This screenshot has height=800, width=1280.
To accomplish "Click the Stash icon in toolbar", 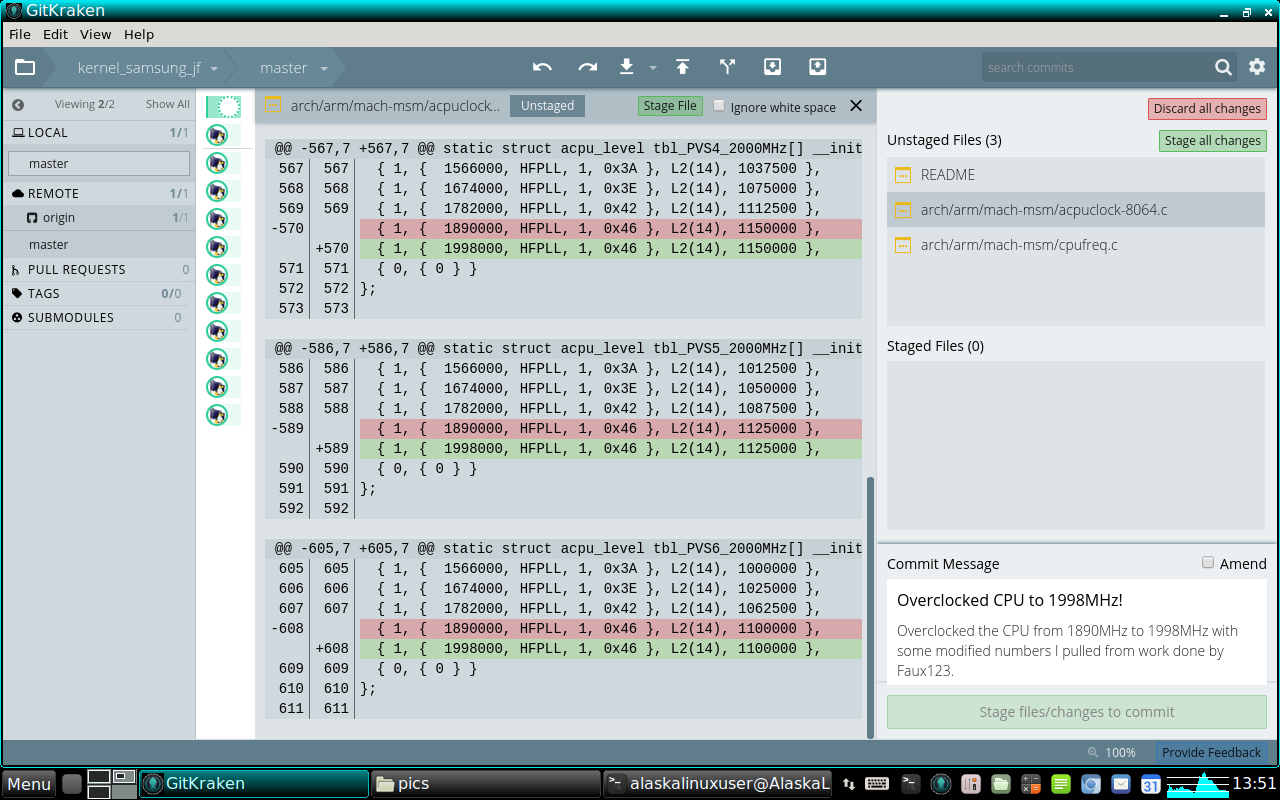I will click(x=772, y=67).
